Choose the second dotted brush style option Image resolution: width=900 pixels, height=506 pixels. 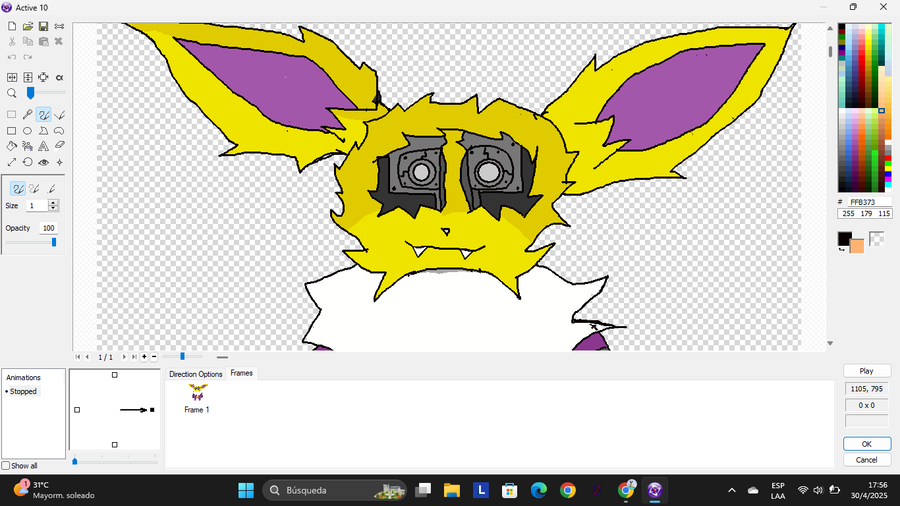pos(34,188)
